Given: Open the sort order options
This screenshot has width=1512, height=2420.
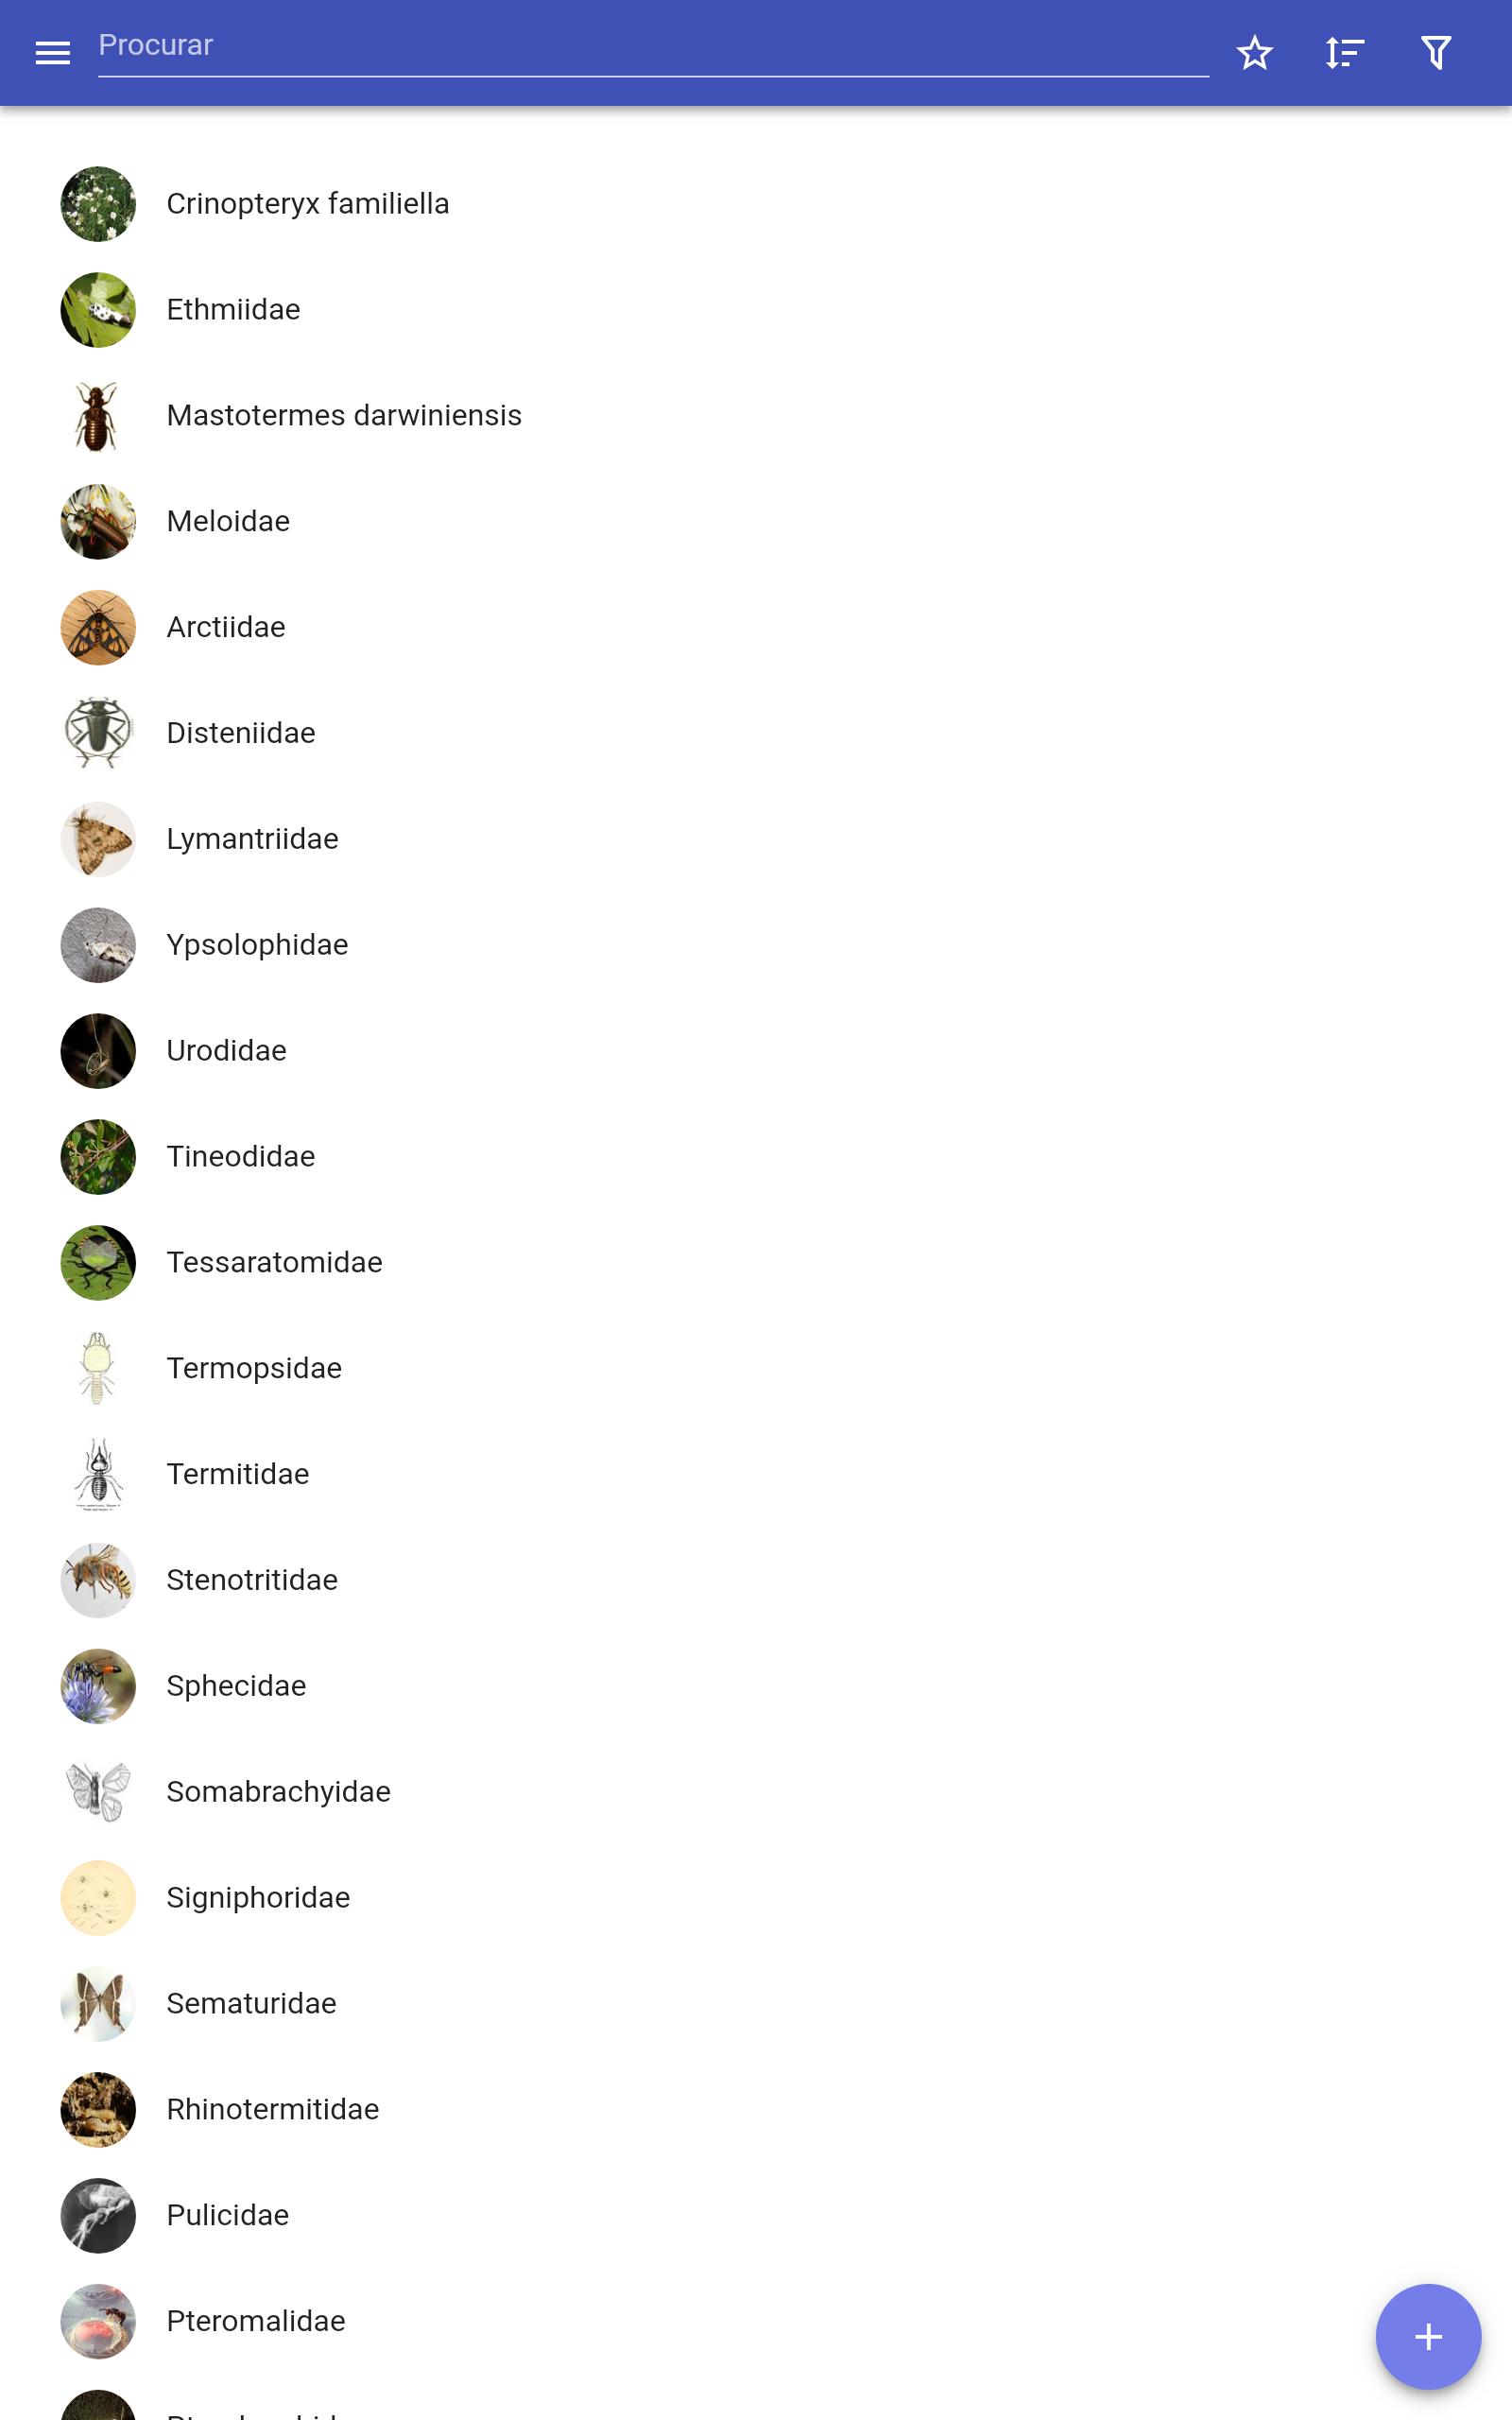Looking at the screenshot, I should 1345,53.
